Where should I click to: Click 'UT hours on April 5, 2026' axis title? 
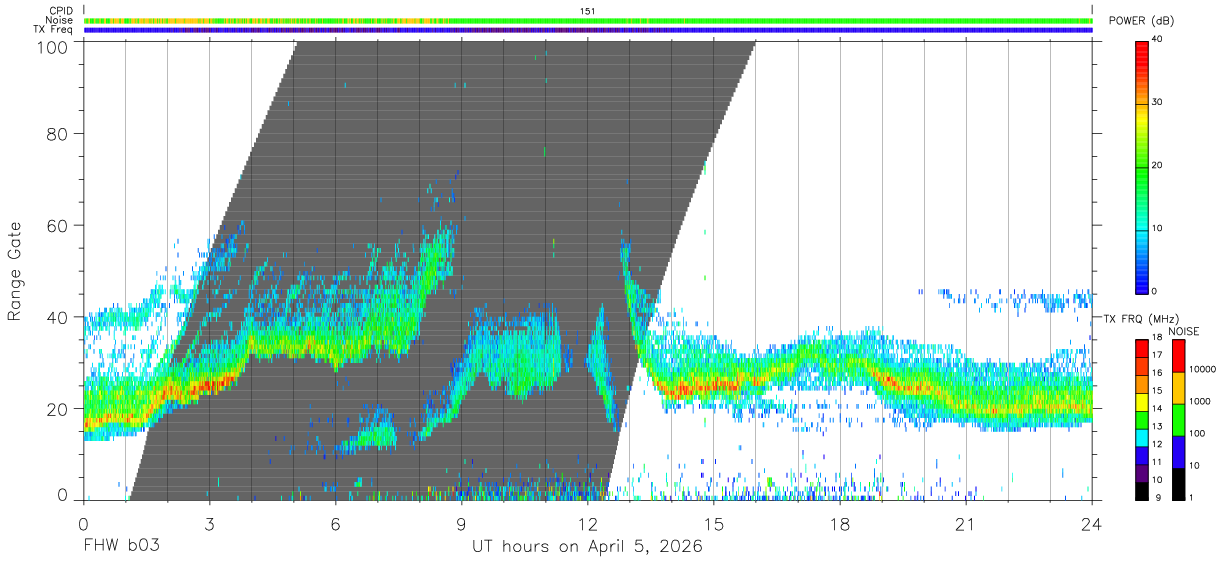pos(587,547)
